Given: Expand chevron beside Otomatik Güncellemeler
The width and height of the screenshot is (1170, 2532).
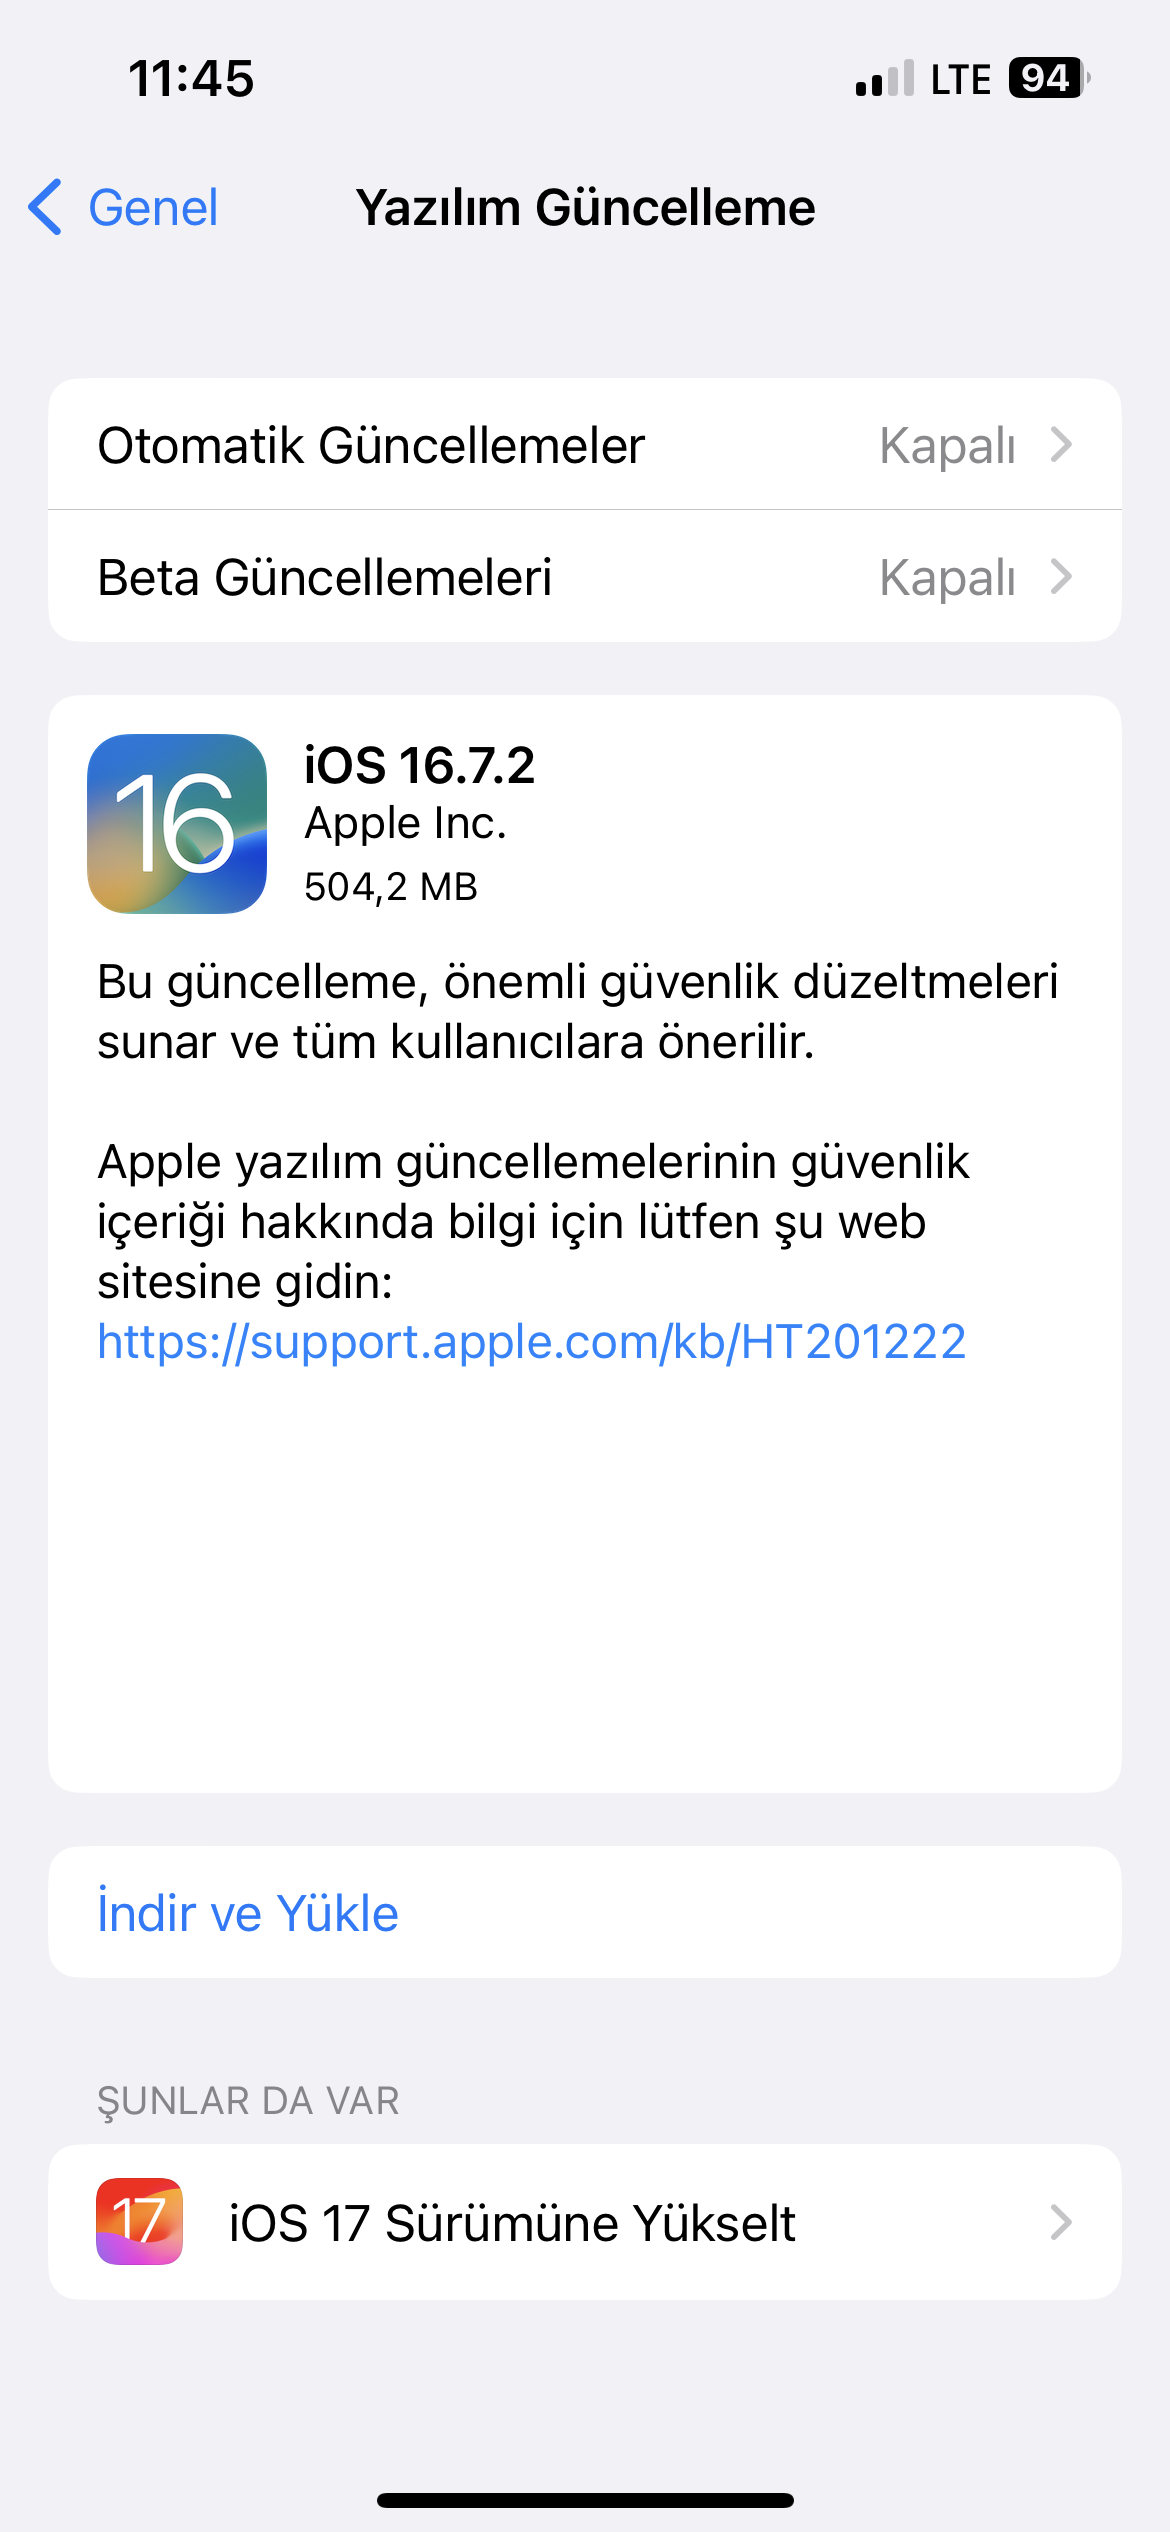Looking at the screenshot, I should click(x=1061, y=444).
